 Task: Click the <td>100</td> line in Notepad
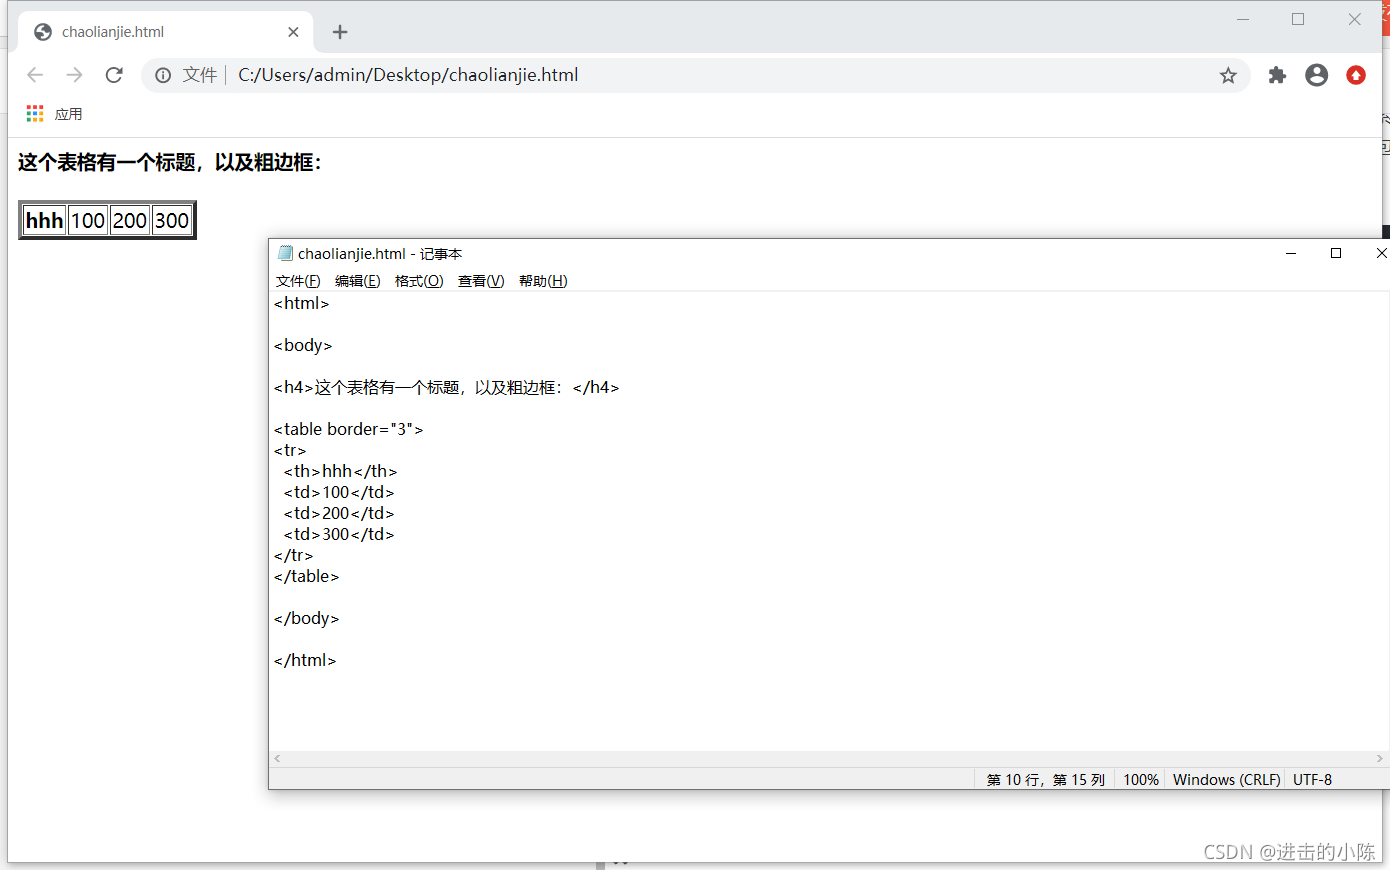tap(339, 492)
